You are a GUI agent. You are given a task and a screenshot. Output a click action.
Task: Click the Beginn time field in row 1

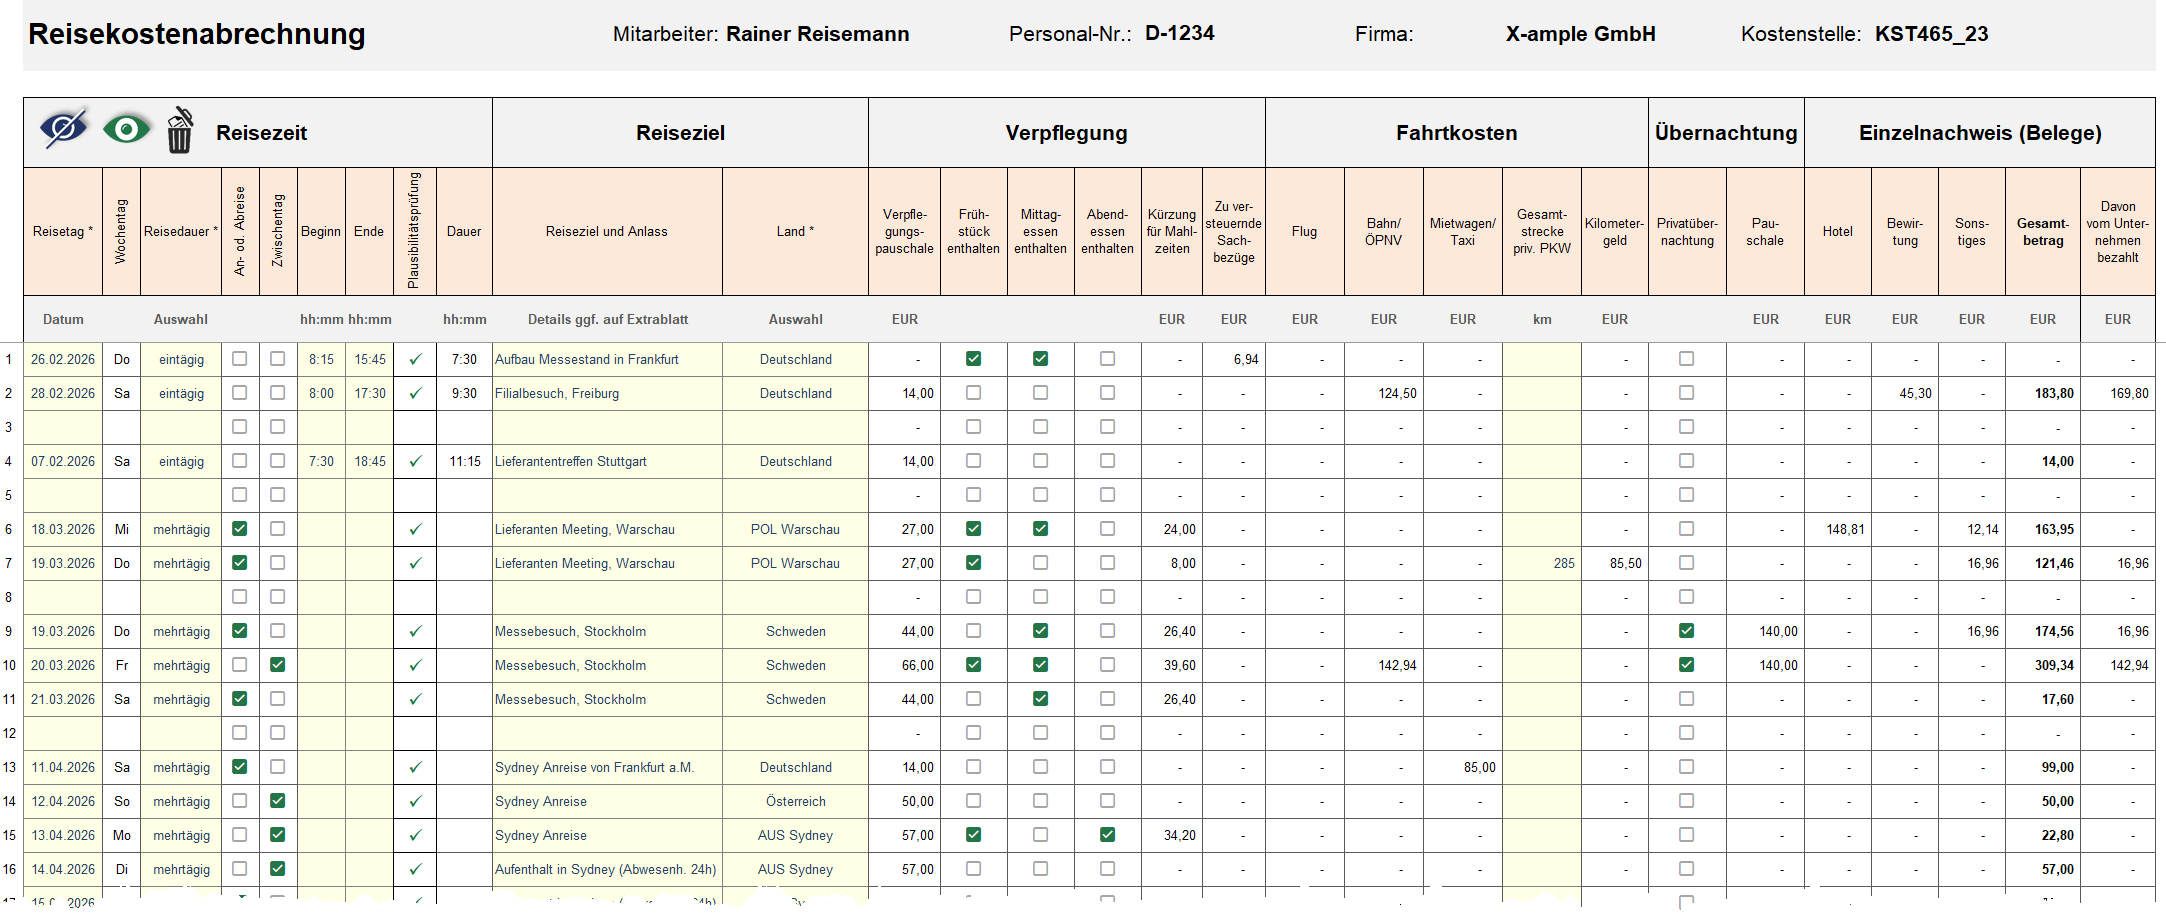point(321,359)
